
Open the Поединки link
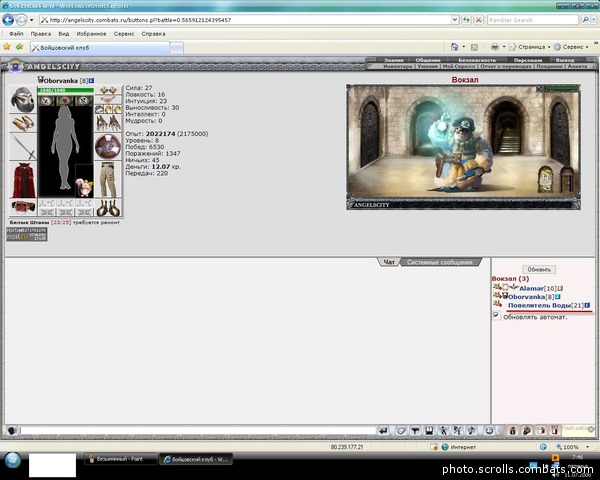pos(549,66)
